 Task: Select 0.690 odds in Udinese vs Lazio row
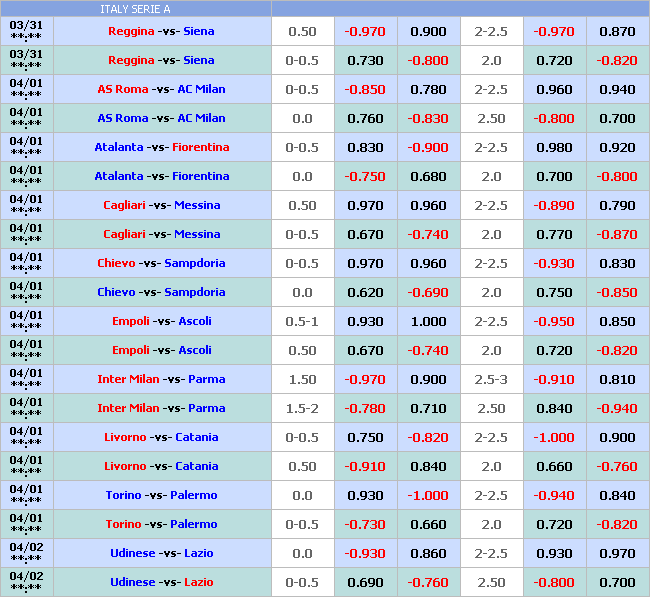[x=365, y=582]
